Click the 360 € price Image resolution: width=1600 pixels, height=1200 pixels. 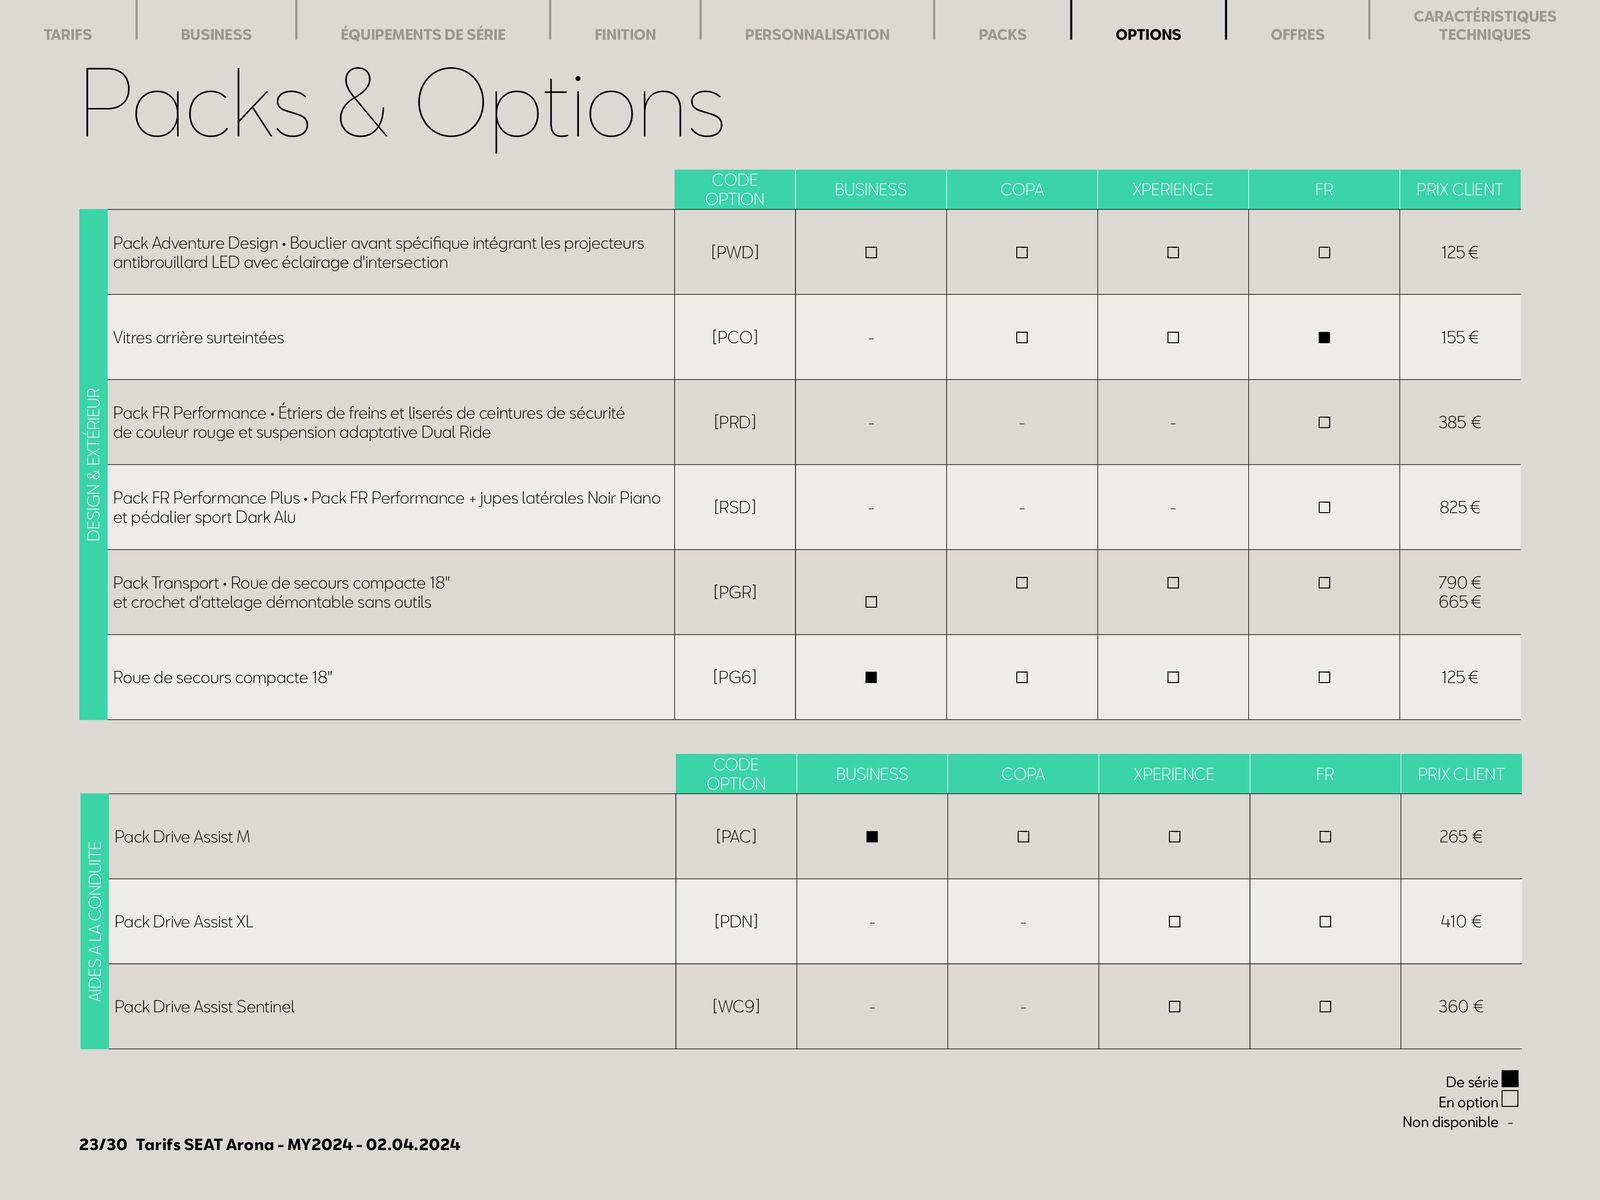(x=1461, y=1006)
